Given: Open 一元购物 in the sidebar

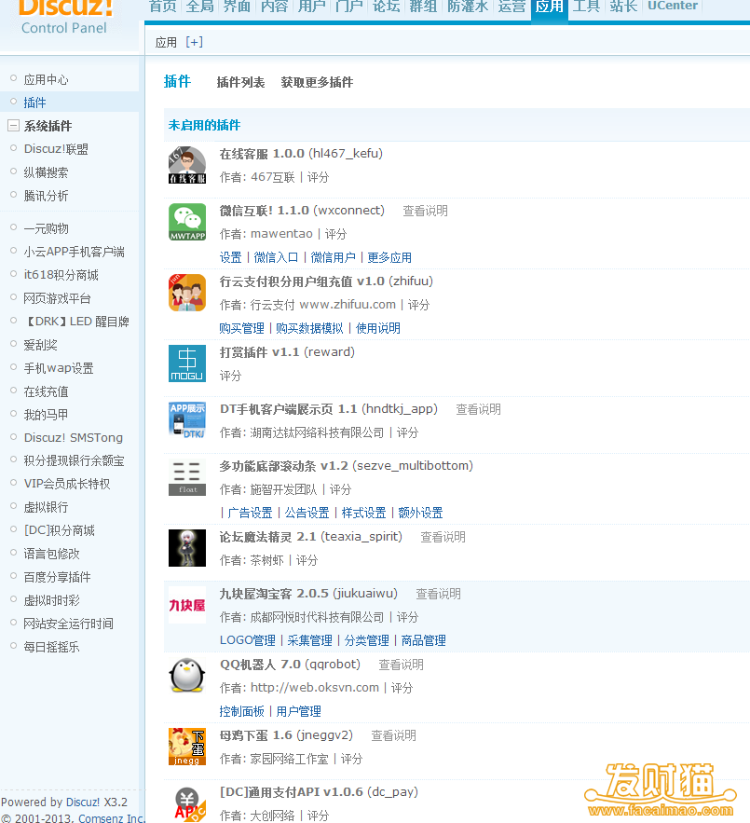Looking at the screenshot, I should (46, 228).
